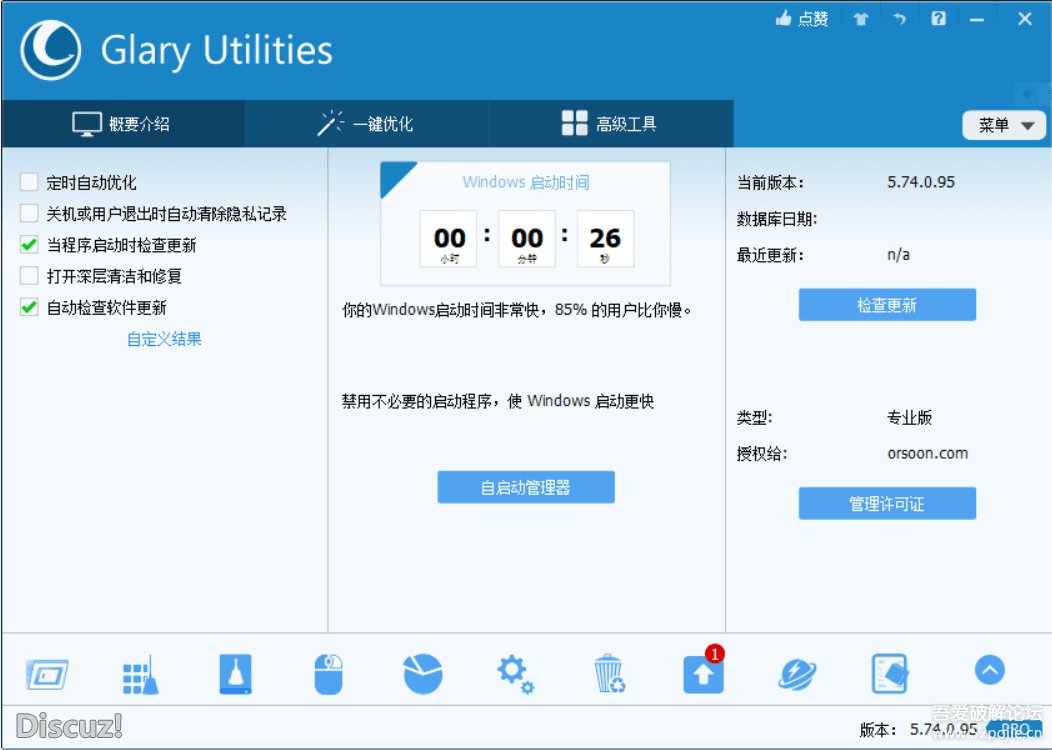Open the skin shirt icon in title bar
This screenshot has height=750, width=1052.
(861, 19)
